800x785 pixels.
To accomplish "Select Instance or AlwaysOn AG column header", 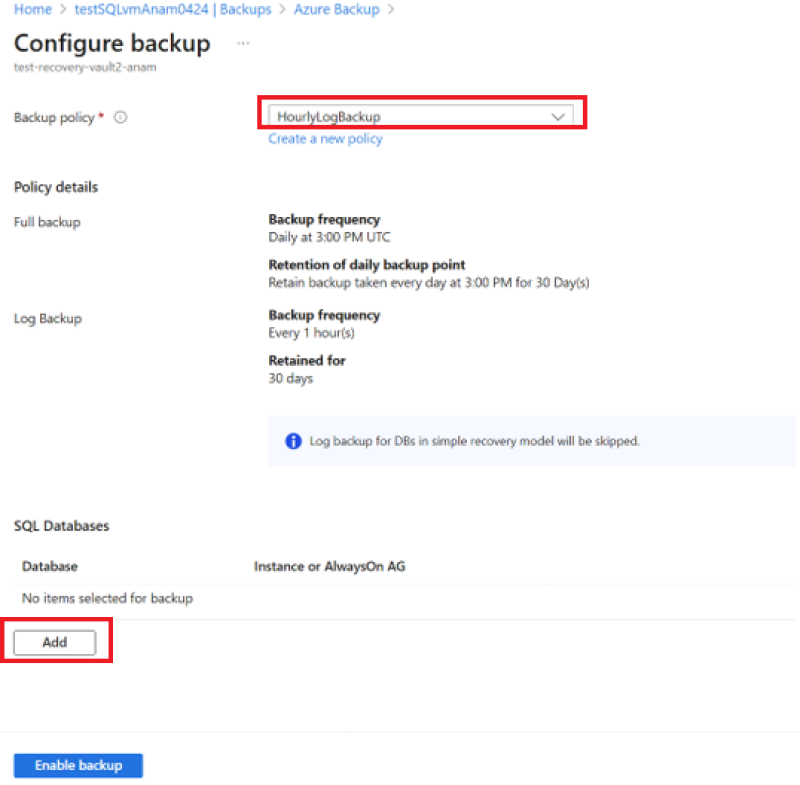I will tap(329, 566).
